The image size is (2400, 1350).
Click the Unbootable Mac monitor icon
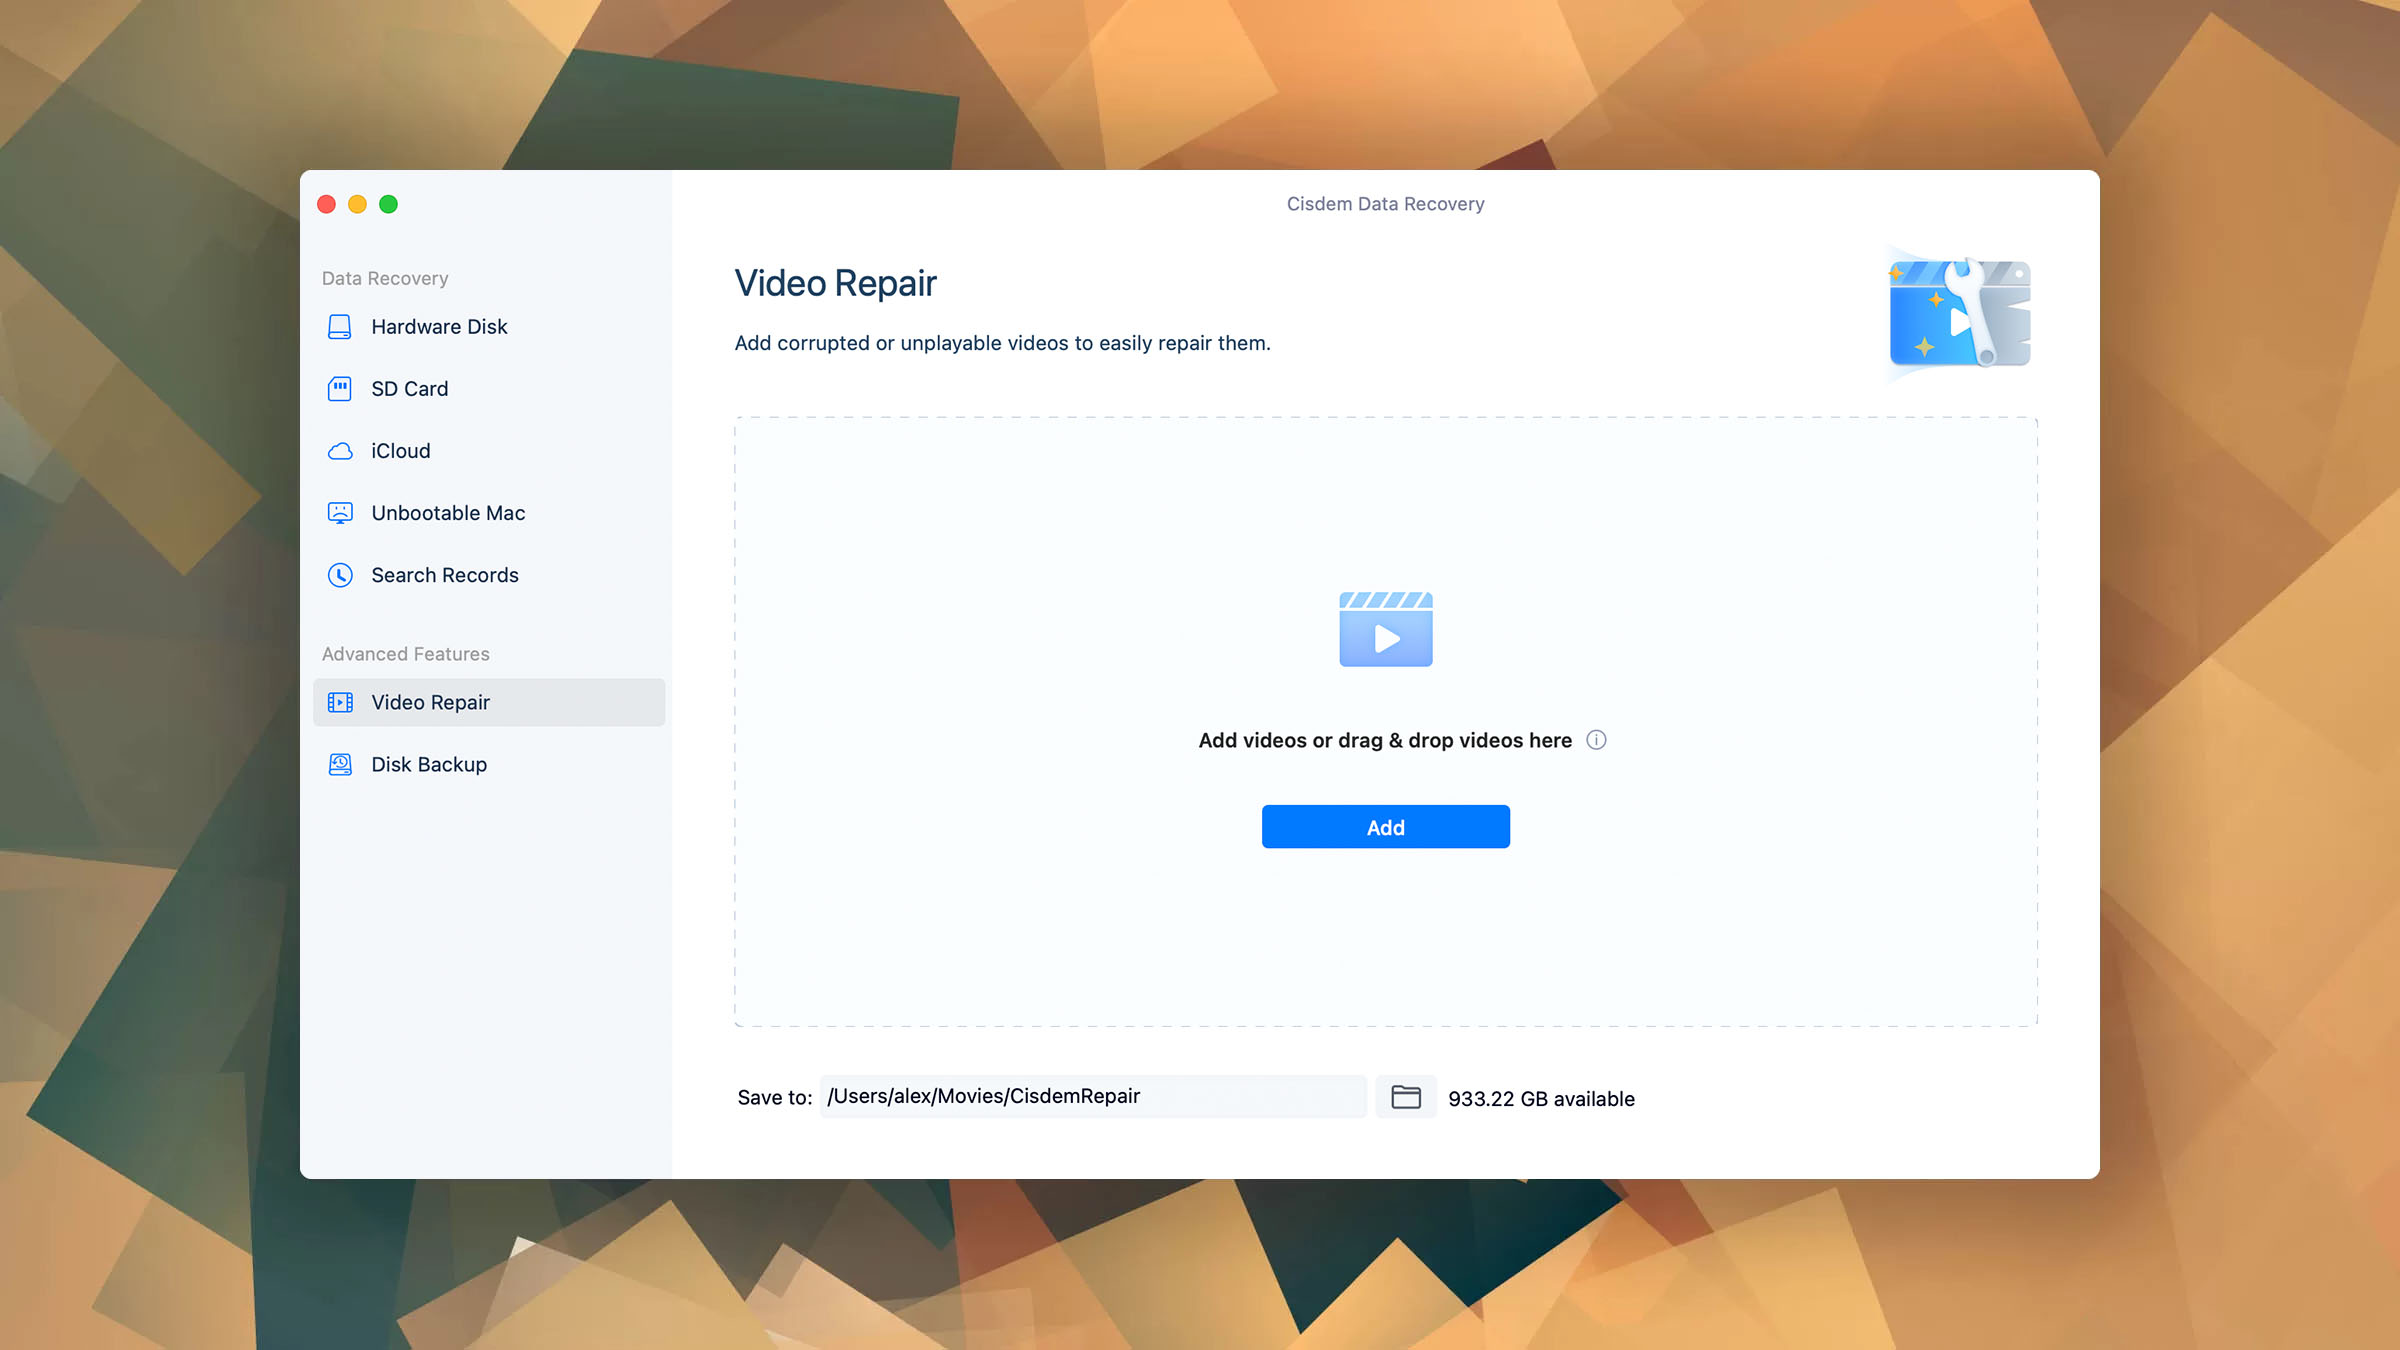[340, 513]
